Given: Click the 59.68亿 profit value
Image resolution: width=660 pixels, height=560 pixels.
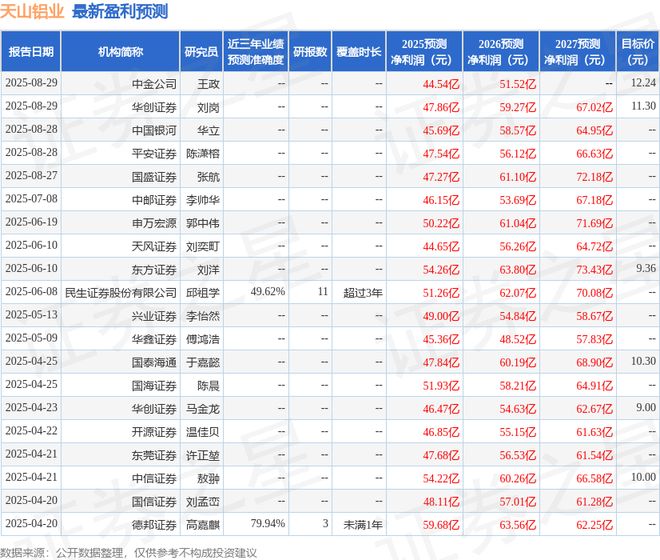Looking at the screenshot, I should pyautogui.click(x=441, y=525).
